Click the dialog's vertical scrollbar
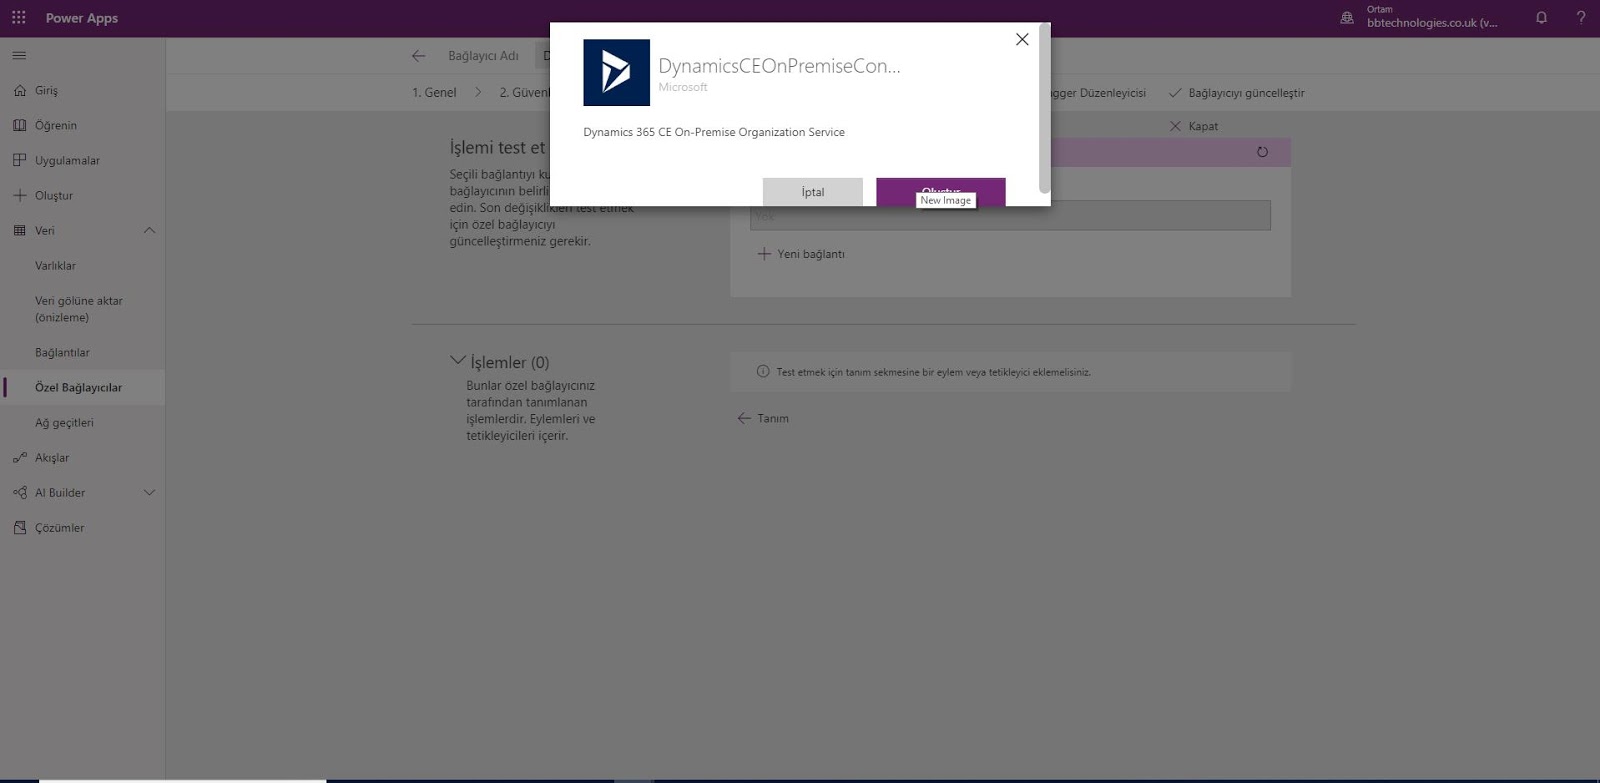 [1045, 108]
